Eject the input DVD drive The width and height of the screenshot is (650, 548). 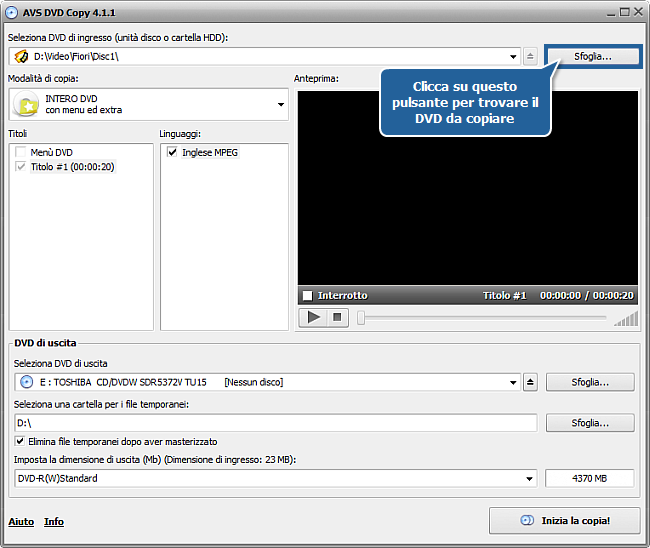(530, 56)
